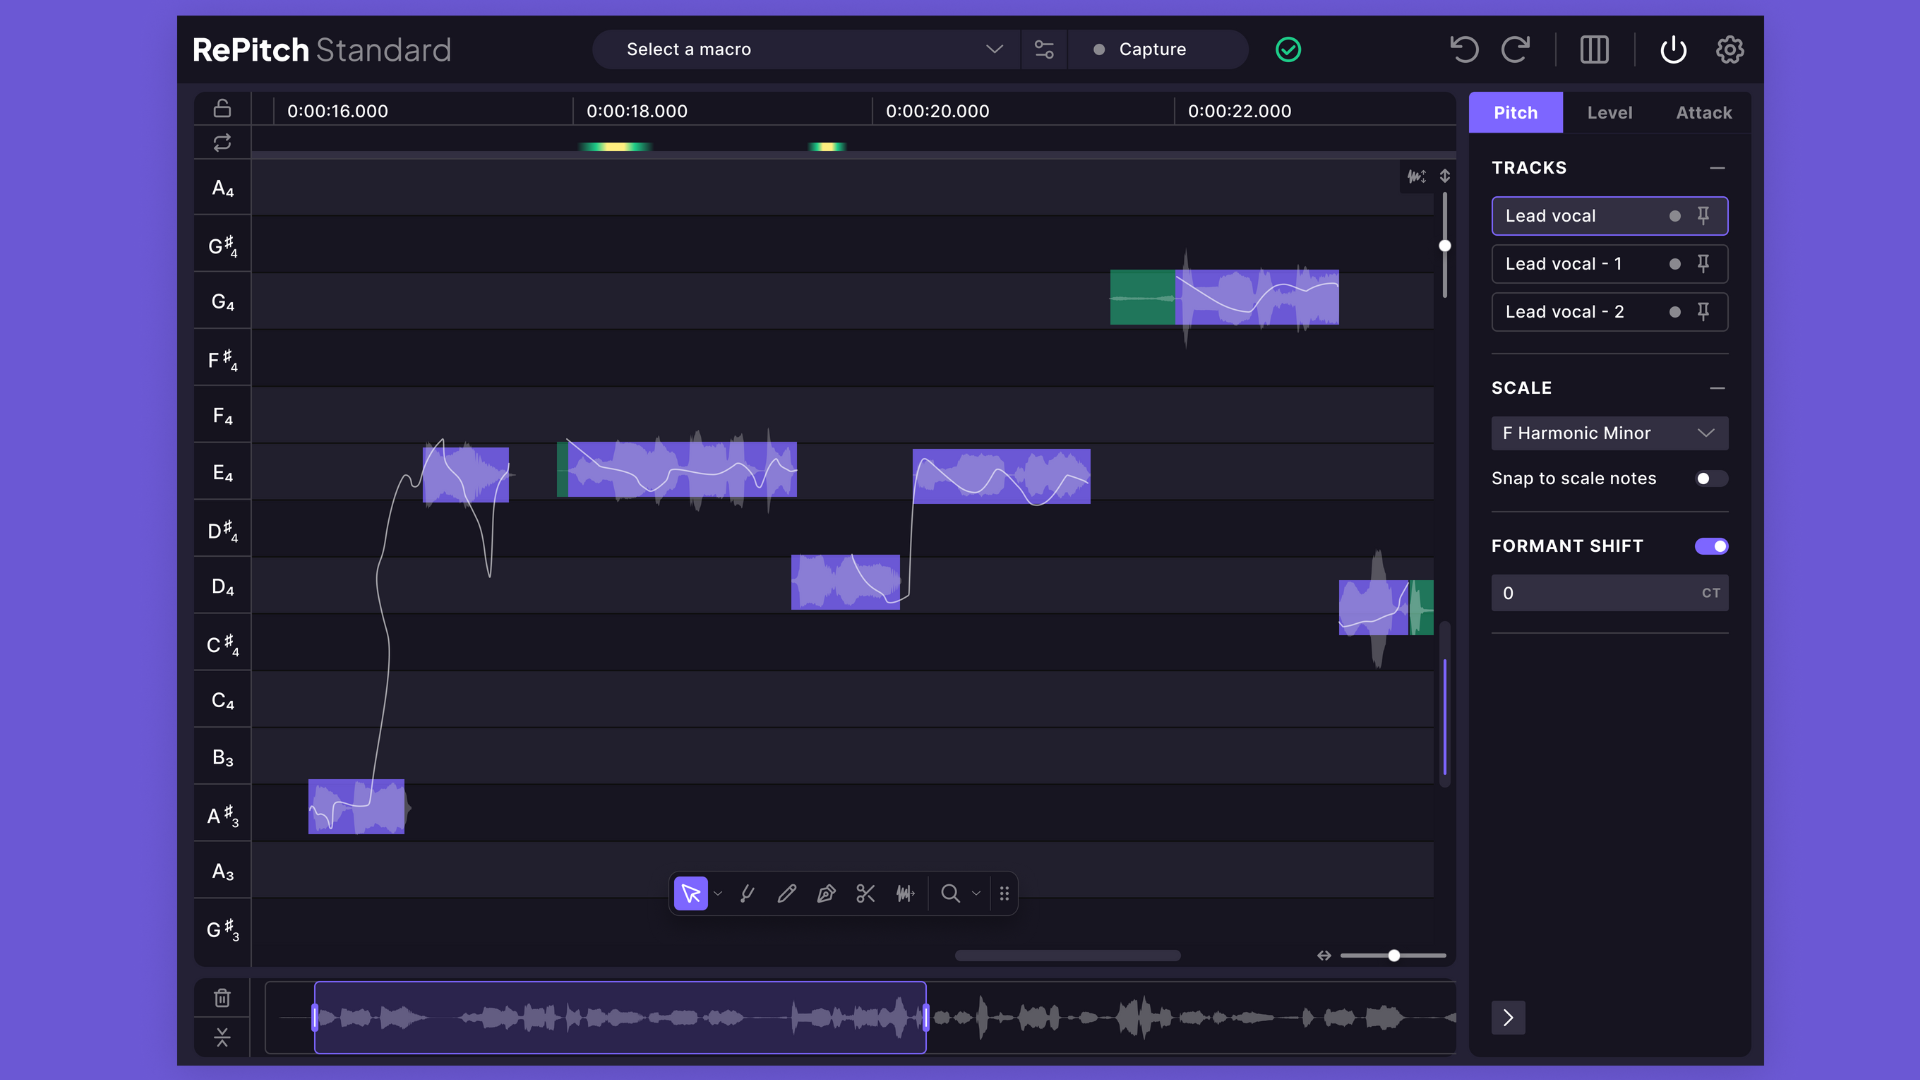The height and width of the screenshot is (1080, 1920).
Task: Select the Lead vocal - 2 track
Action: (x=1570, y=312)
